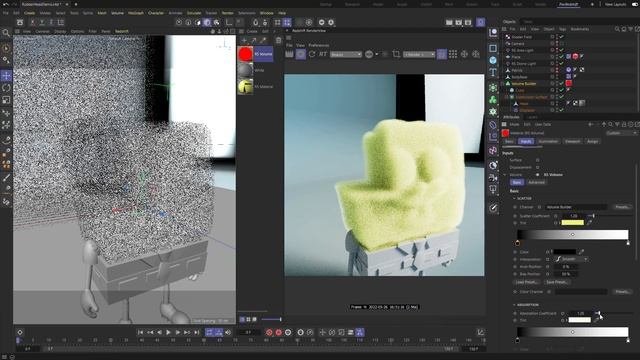Click the brush tool in left toolbar

pos(6,178)
